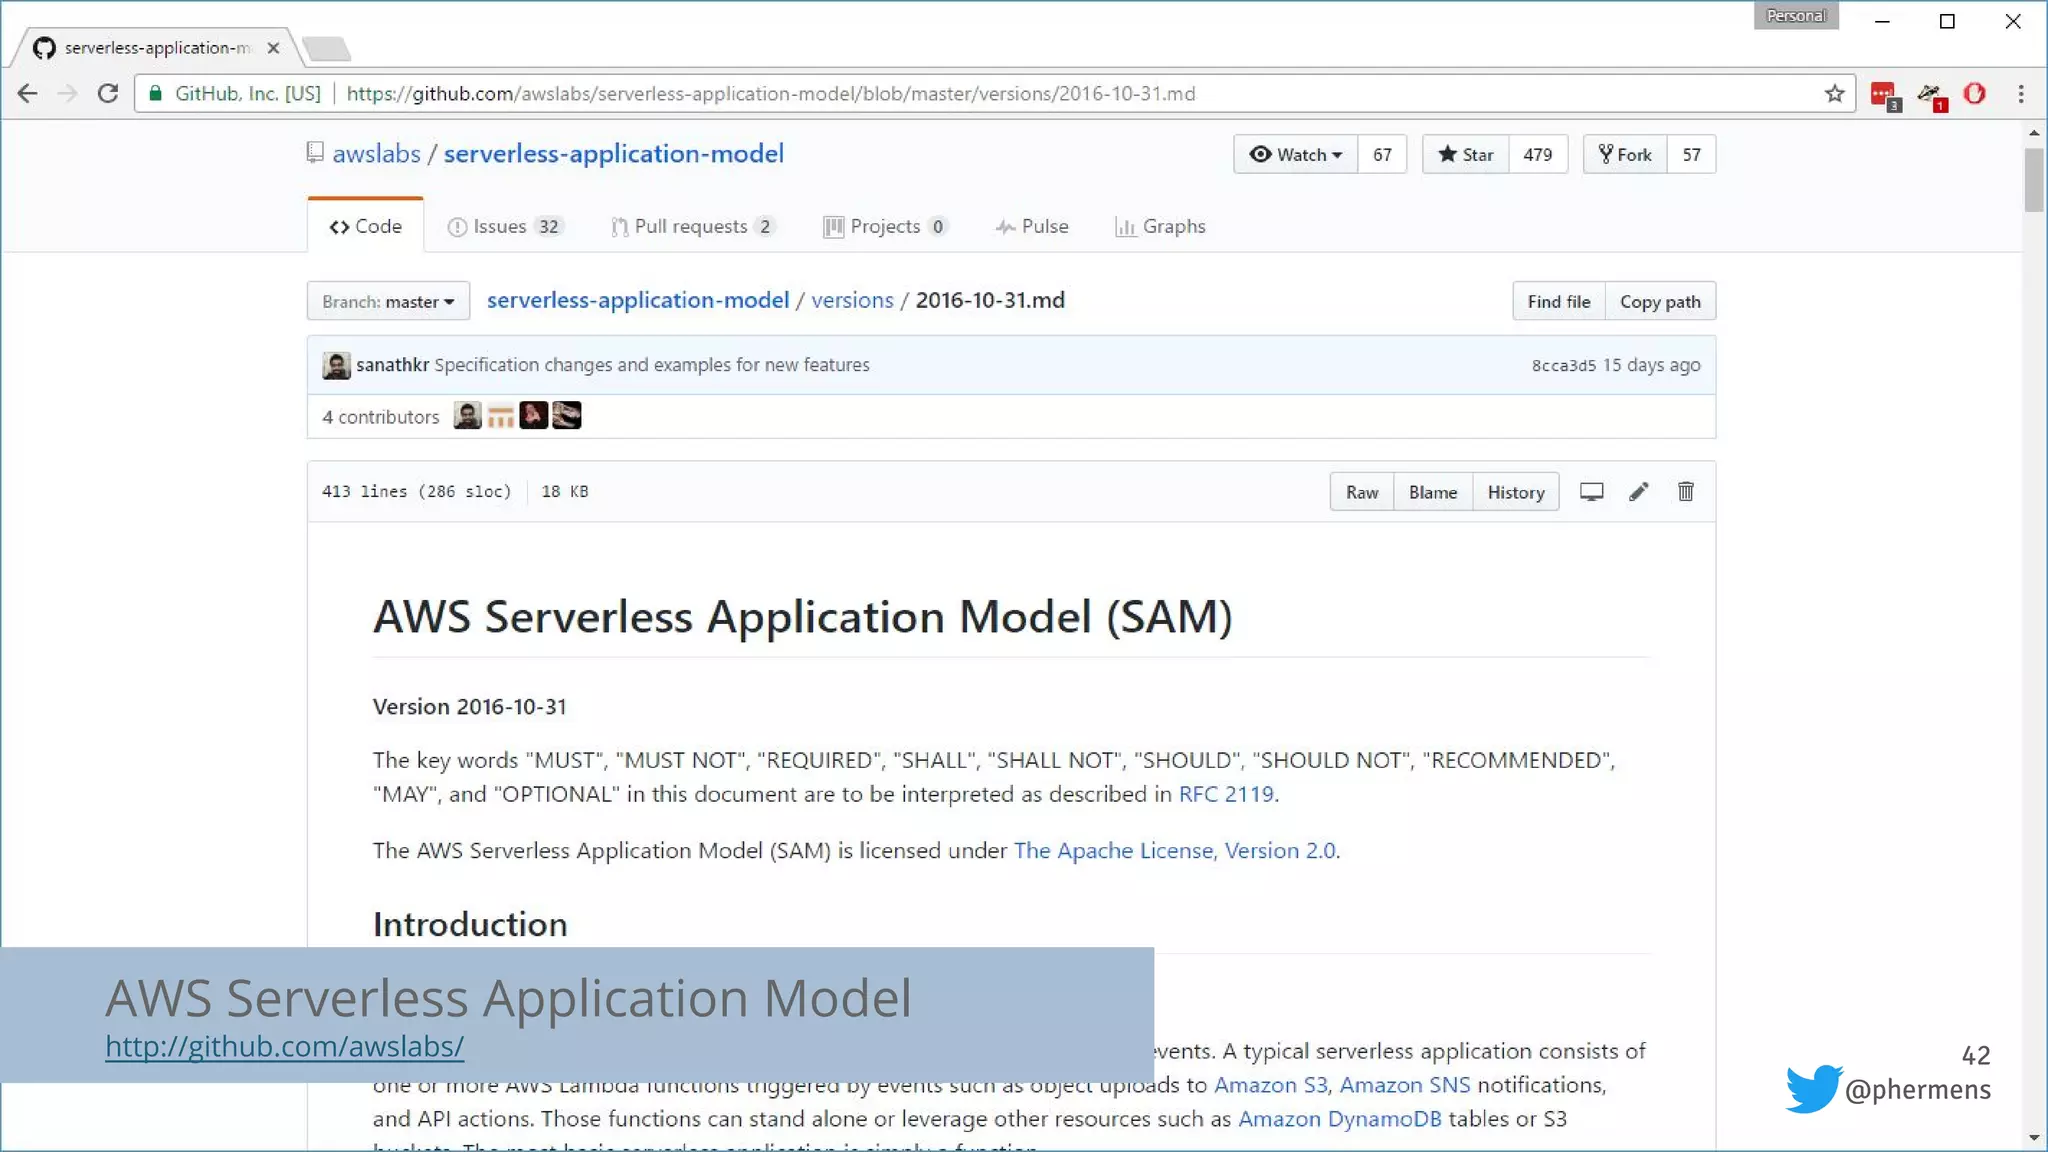Star the repository

(x=1465, y=155)
